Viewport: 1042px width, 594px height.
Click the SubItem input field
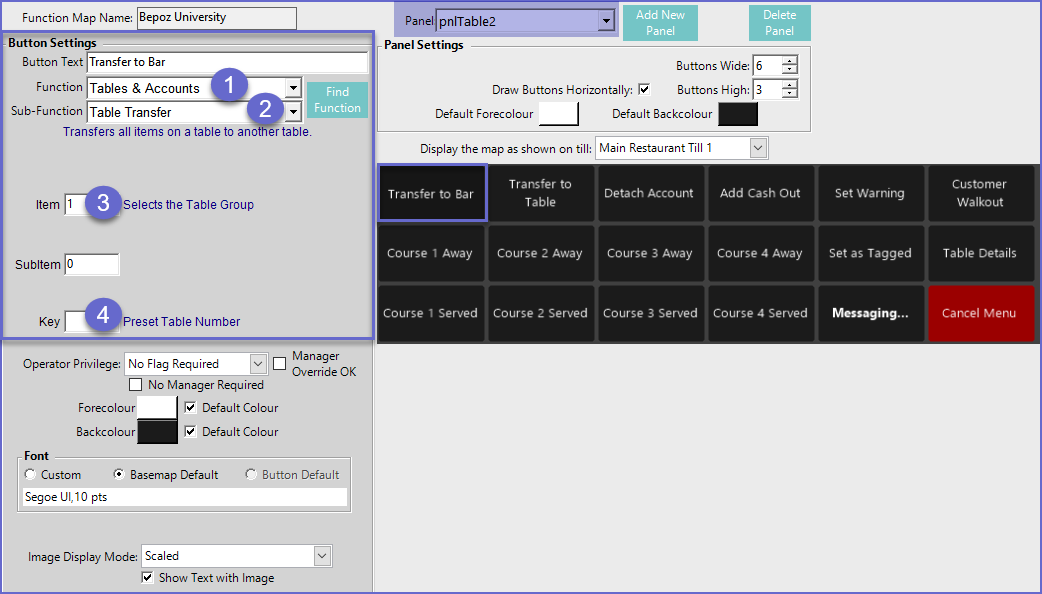point(92,264)
